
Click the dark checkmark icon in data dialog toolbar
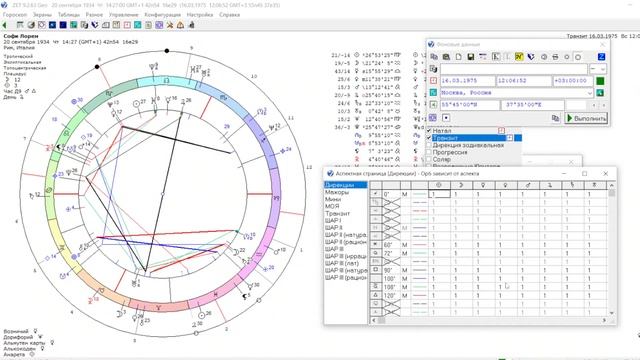531,57
